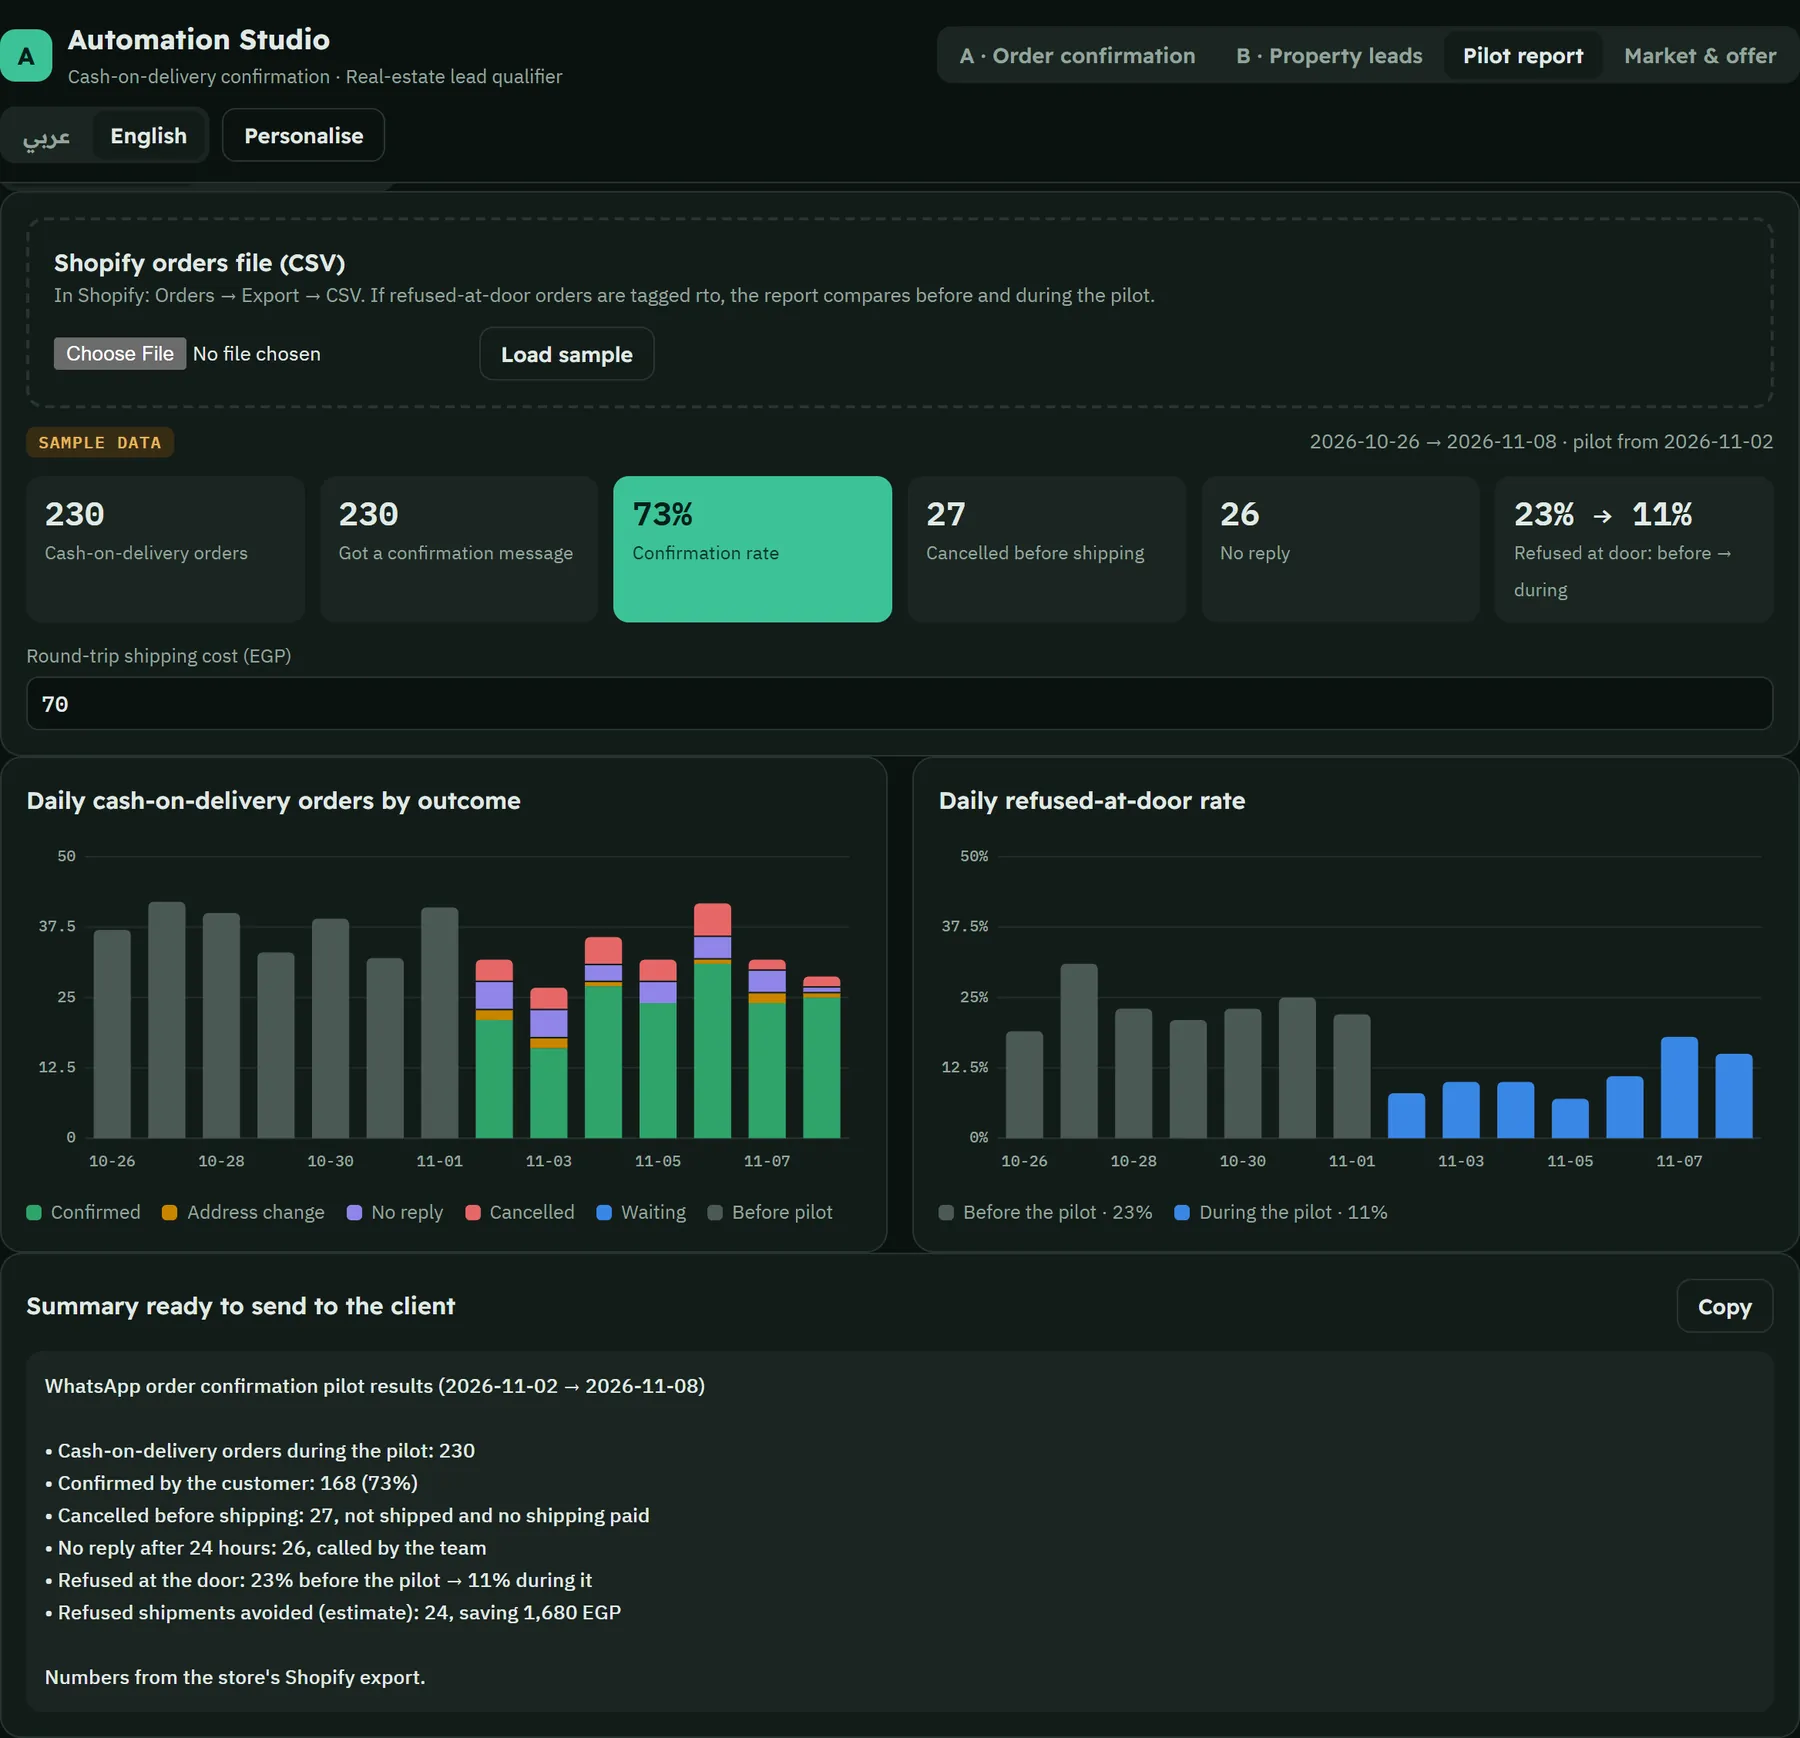1800x1738 pixels.
Task: Open the A · Order confirmation tab
Action: click(1077, 56)
